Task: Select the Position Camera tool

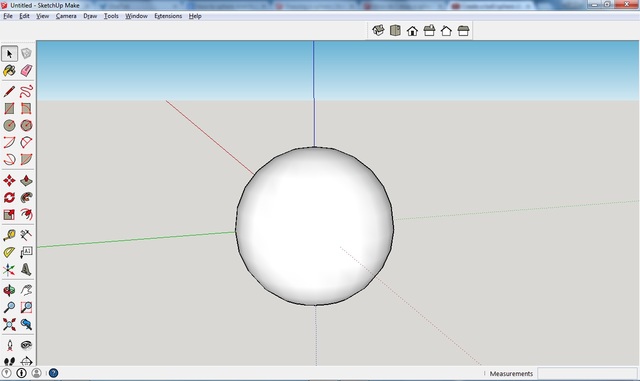Action: click(x=9, y=345)
